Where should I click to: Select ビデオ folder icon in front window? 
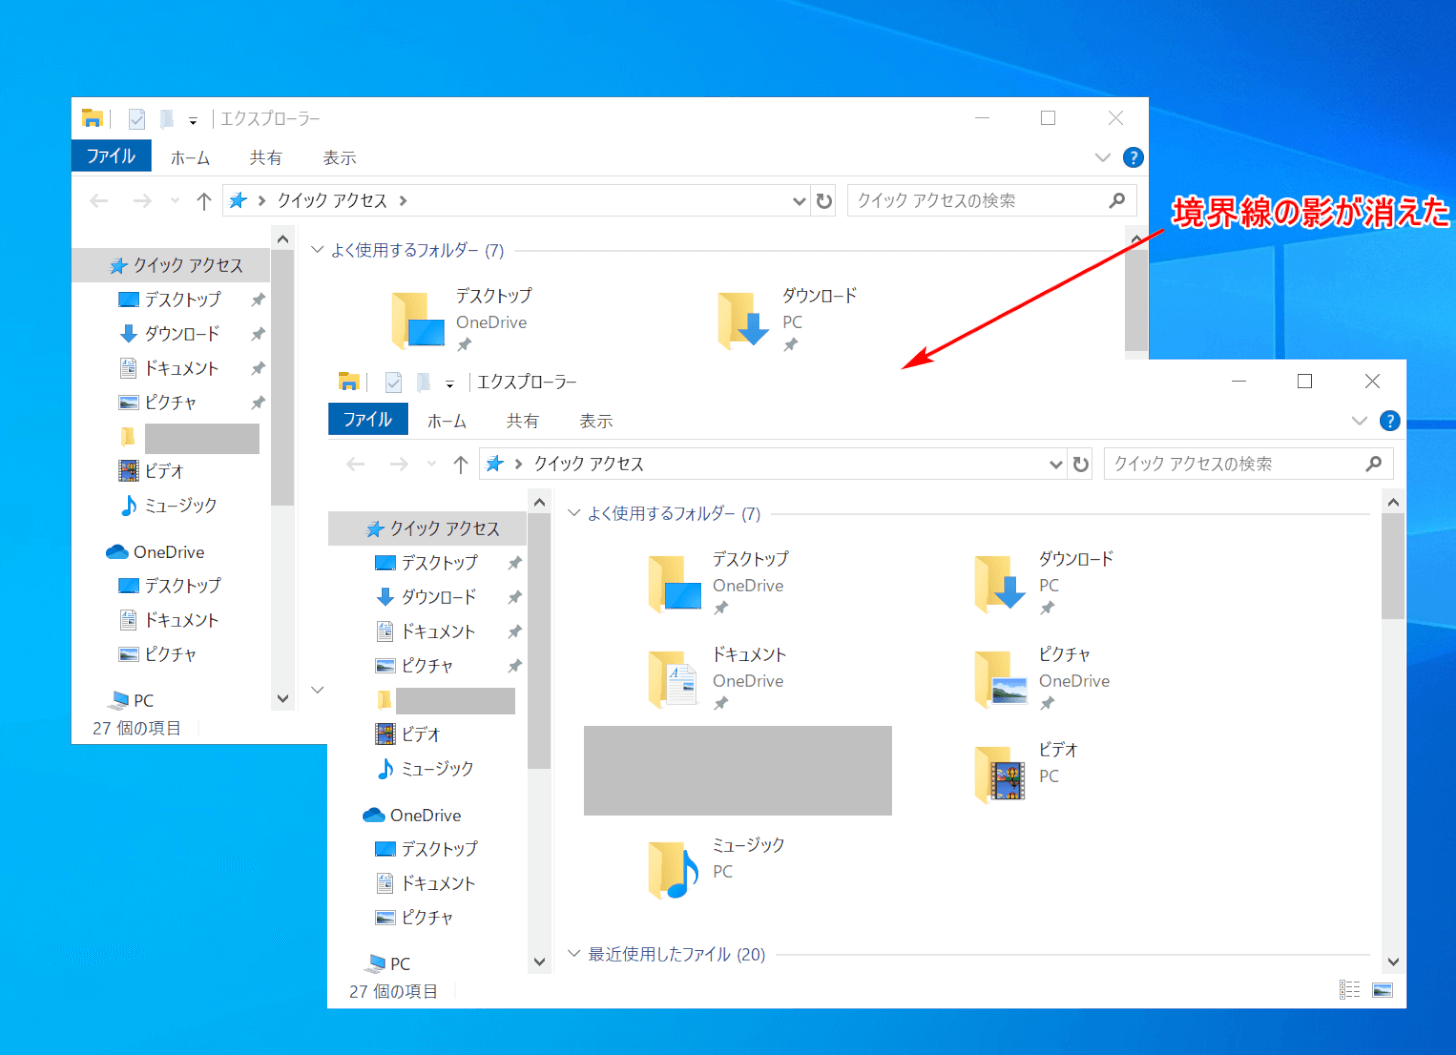tap(1000, 775)
